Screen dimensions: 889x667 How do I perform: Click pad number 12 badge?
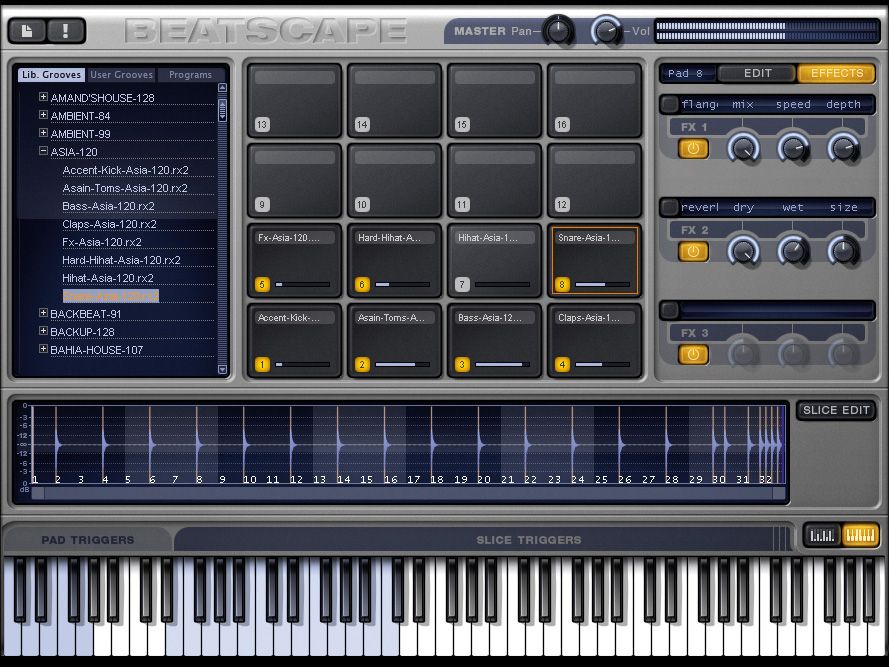[x=562, y=204]
